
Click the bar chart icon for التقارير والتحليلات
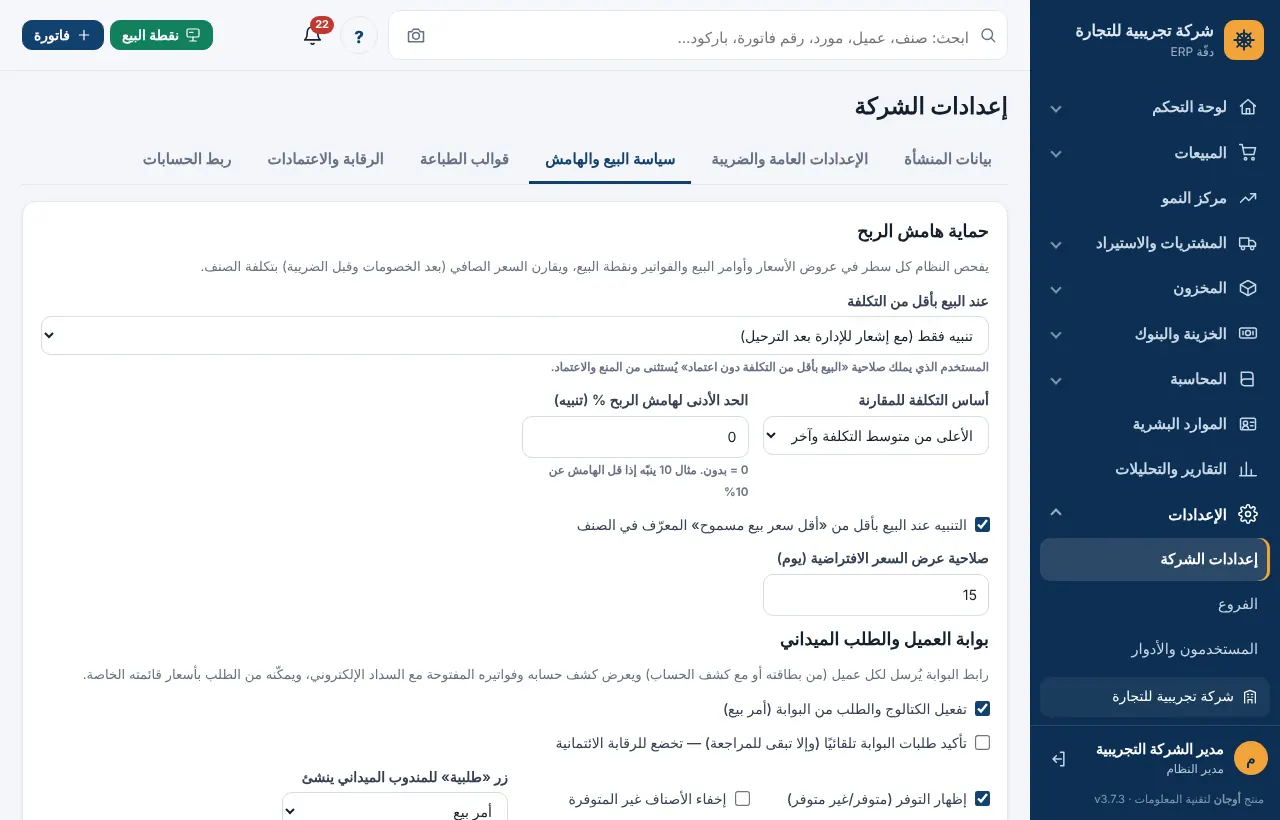point(1247,469)
